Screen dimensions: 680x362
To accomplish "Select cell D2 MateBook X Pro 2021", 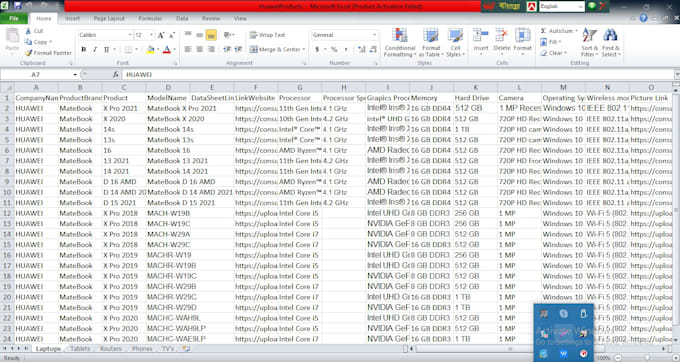I will 168,108.
